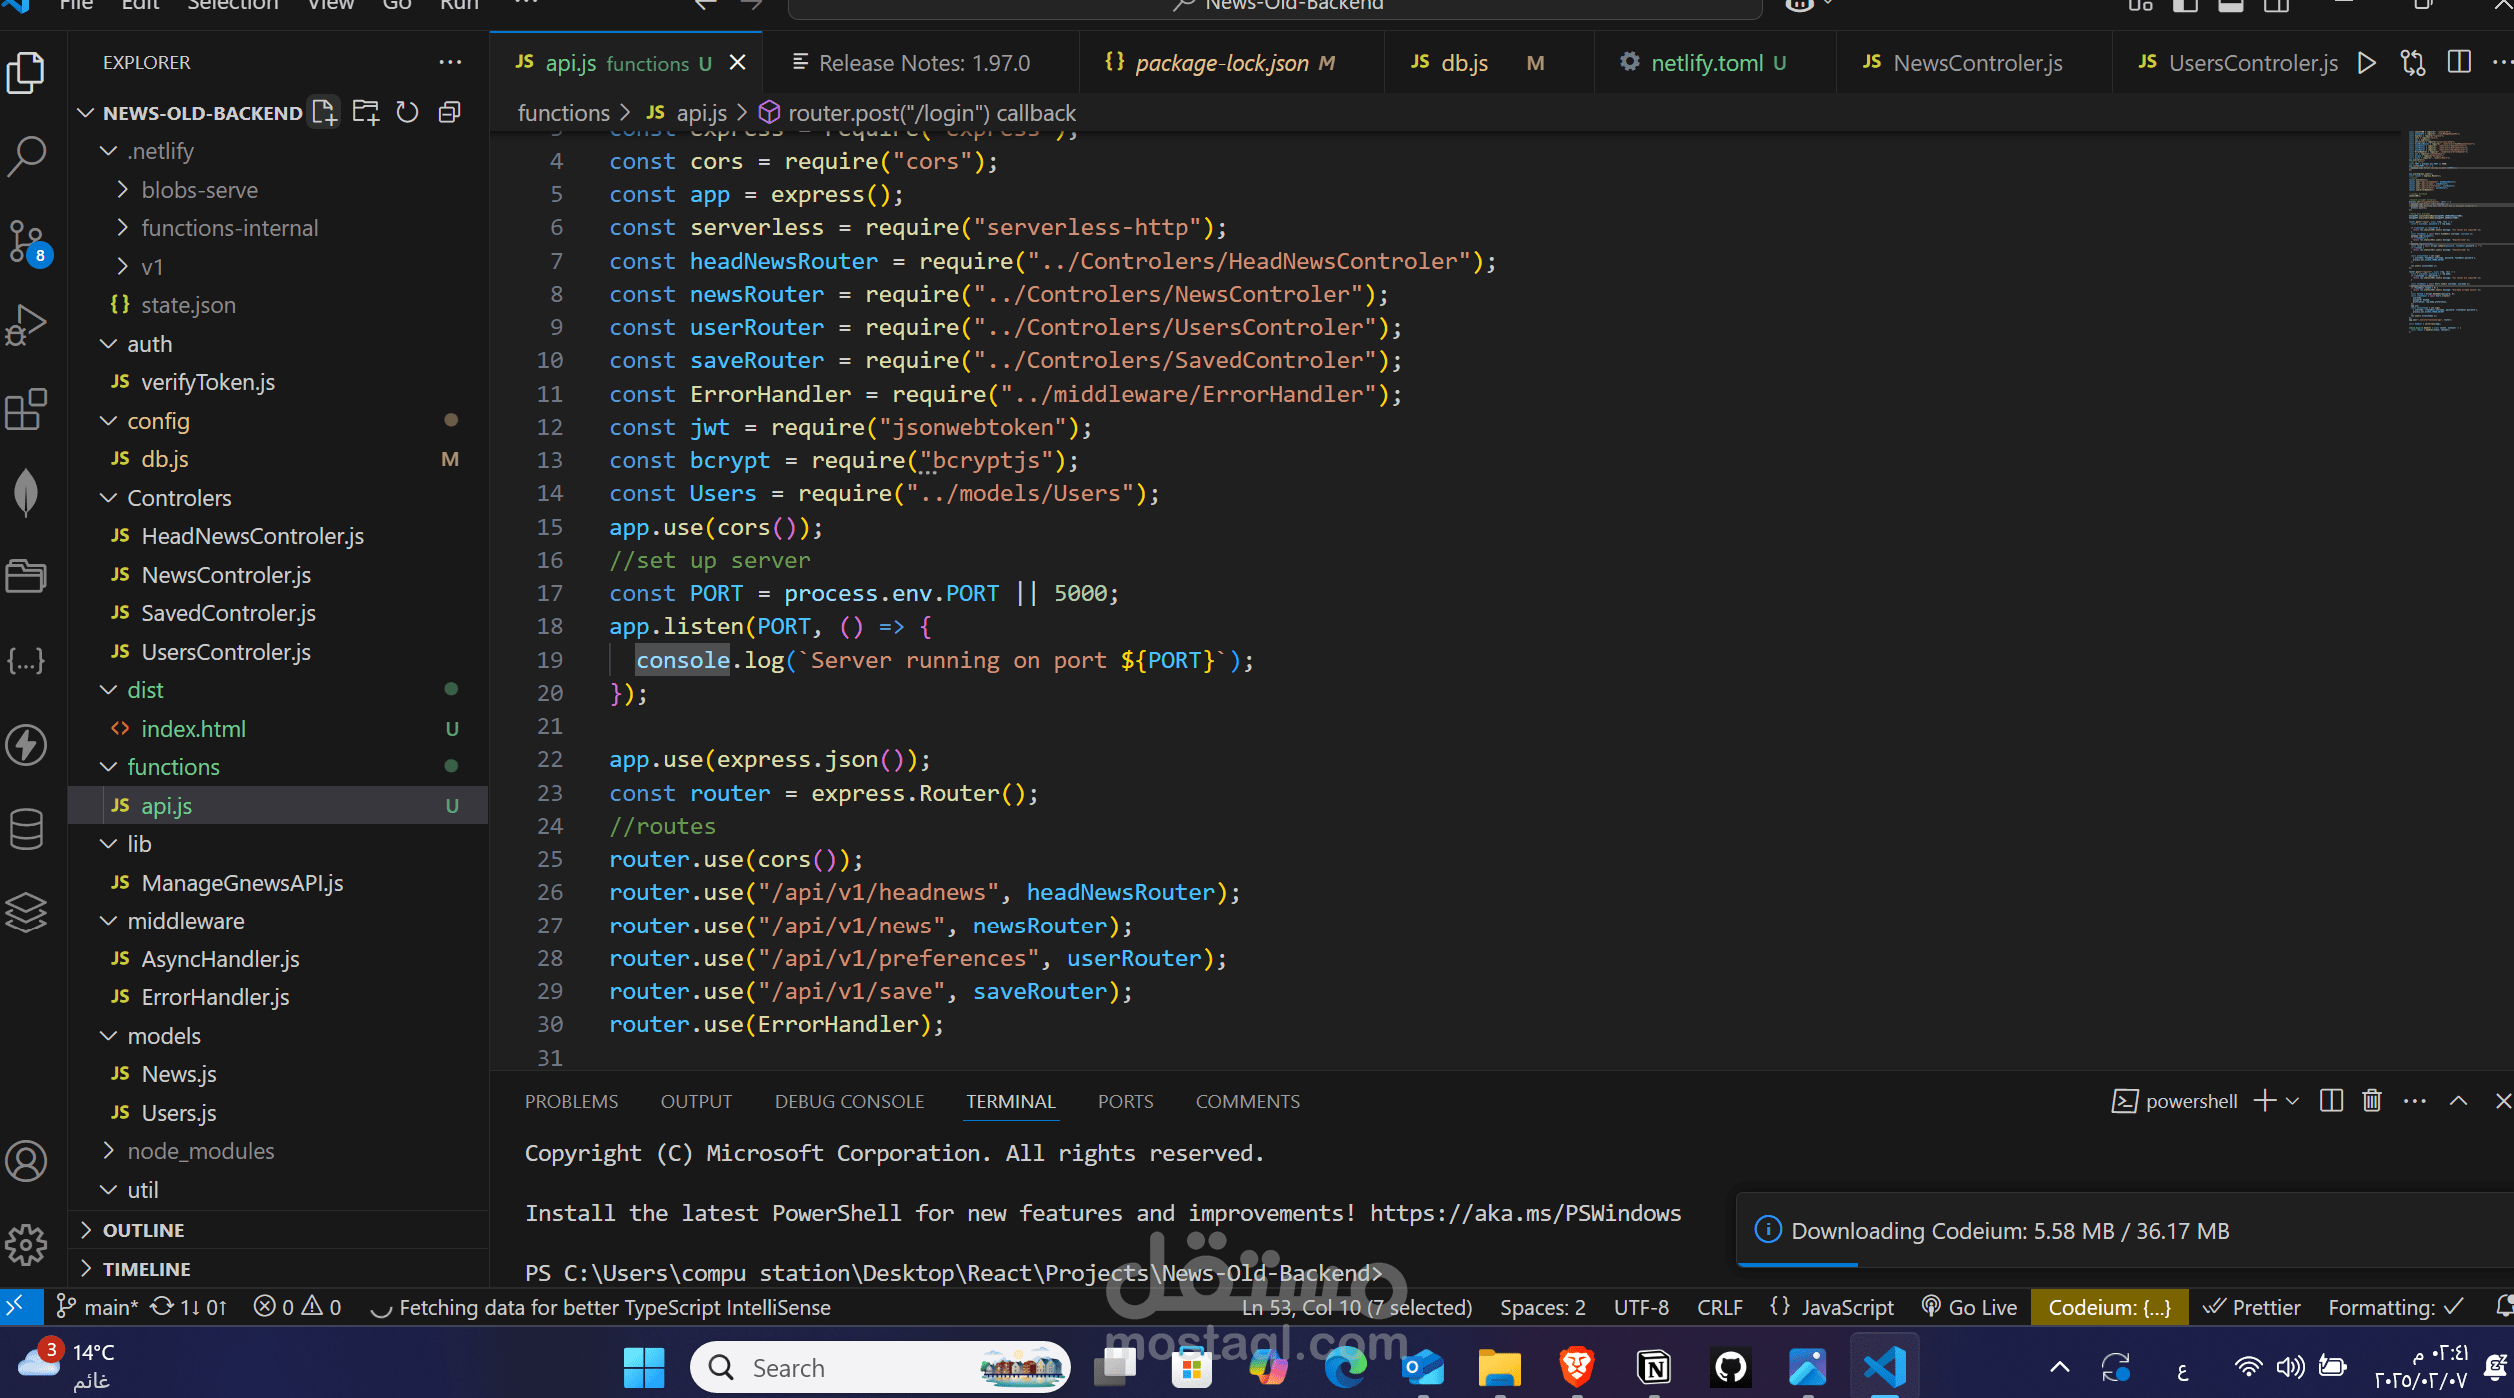Split the editor to the right
2514x1398 pixels.
[2459, 63]
